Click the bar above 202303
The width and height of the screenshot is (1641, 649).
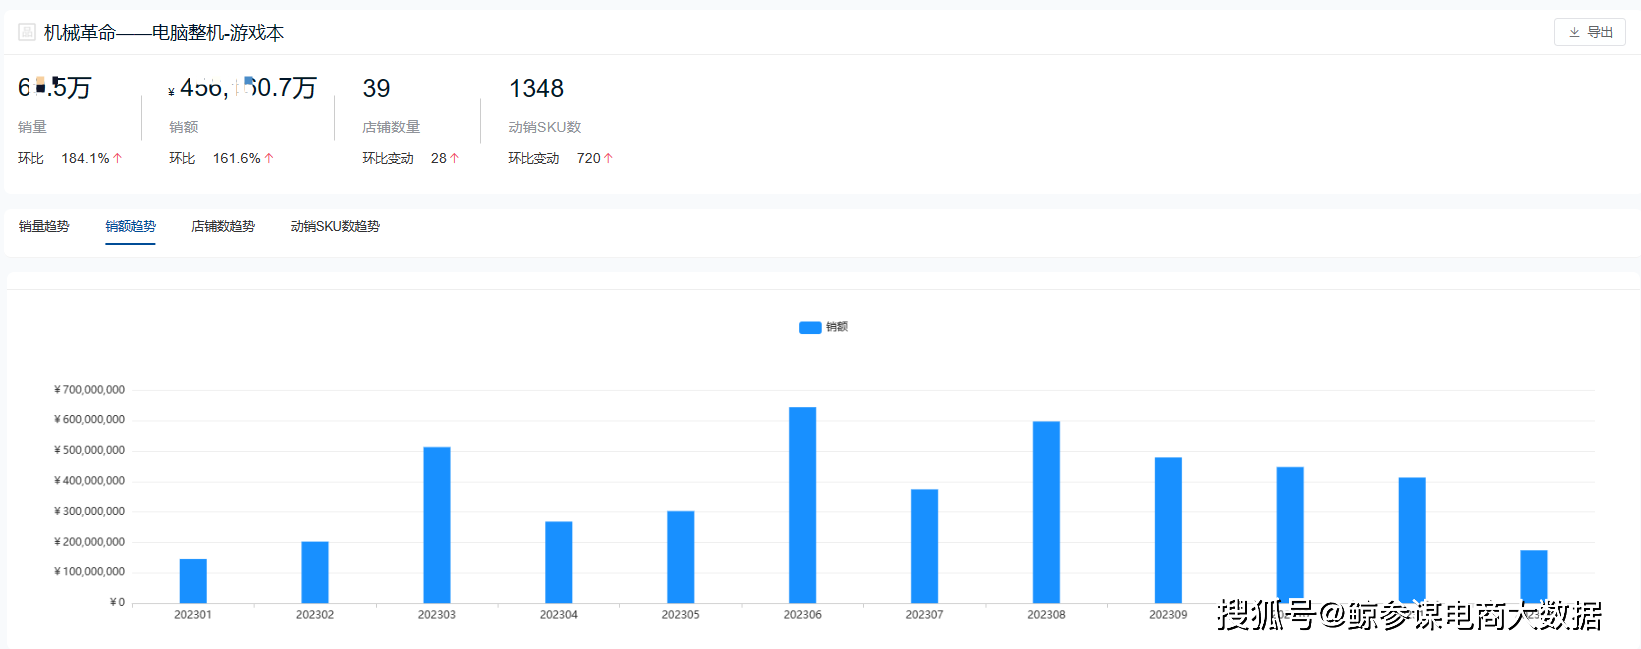coord(437,525)
